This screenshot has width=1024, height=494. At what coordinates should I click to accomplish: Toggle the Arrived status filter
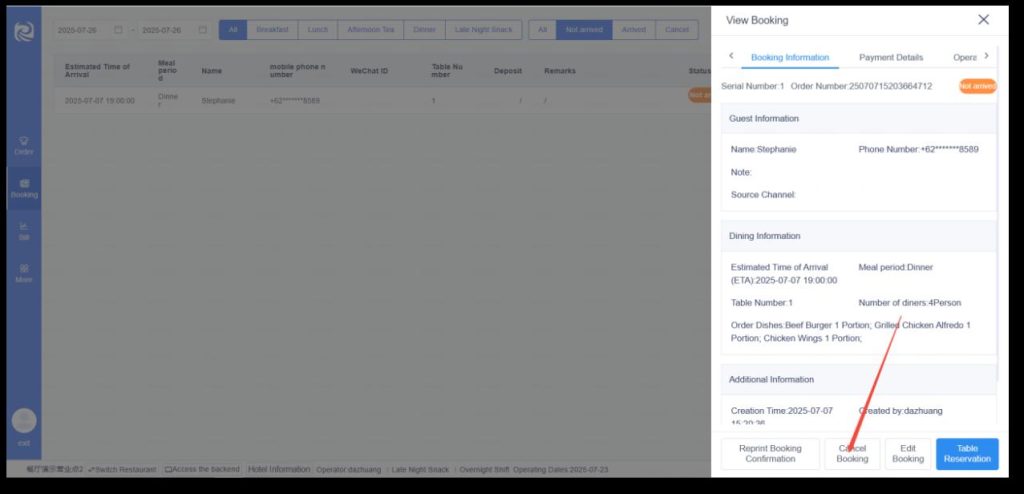[634, 30]
